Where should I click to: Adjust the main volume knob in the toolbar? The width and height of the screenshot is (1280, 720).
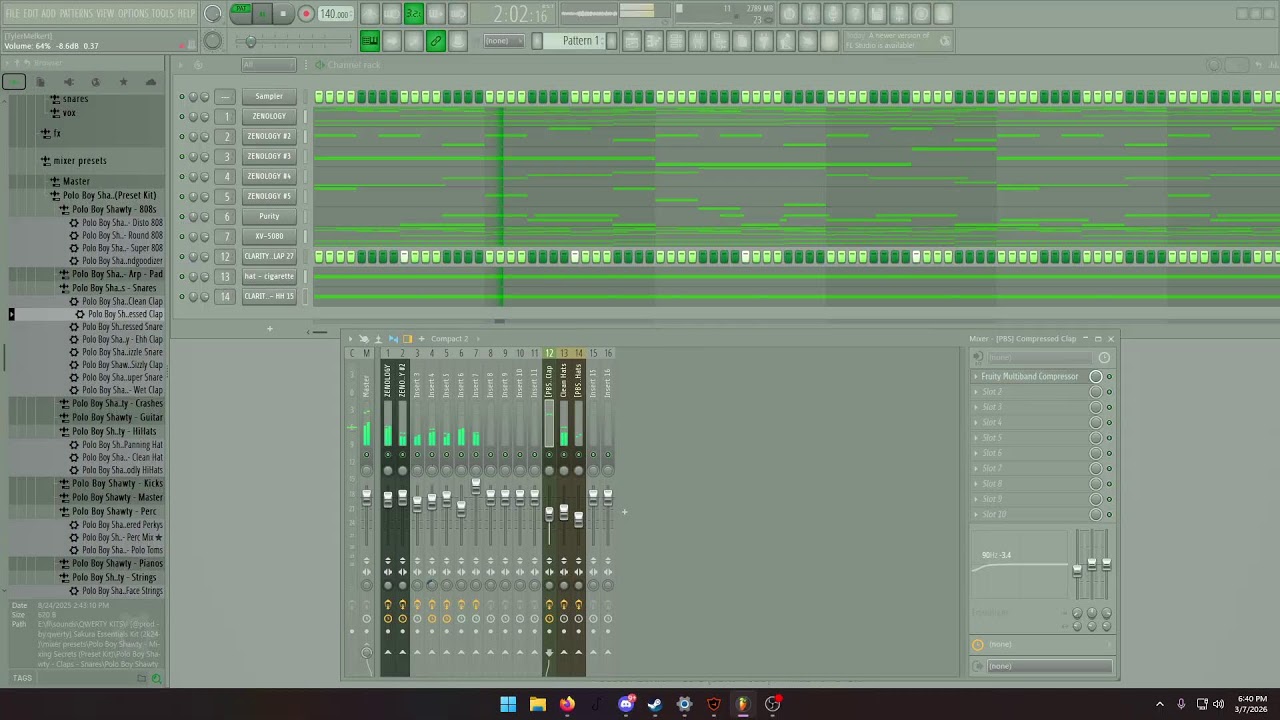pyautogui.click(x=213, y=14)
